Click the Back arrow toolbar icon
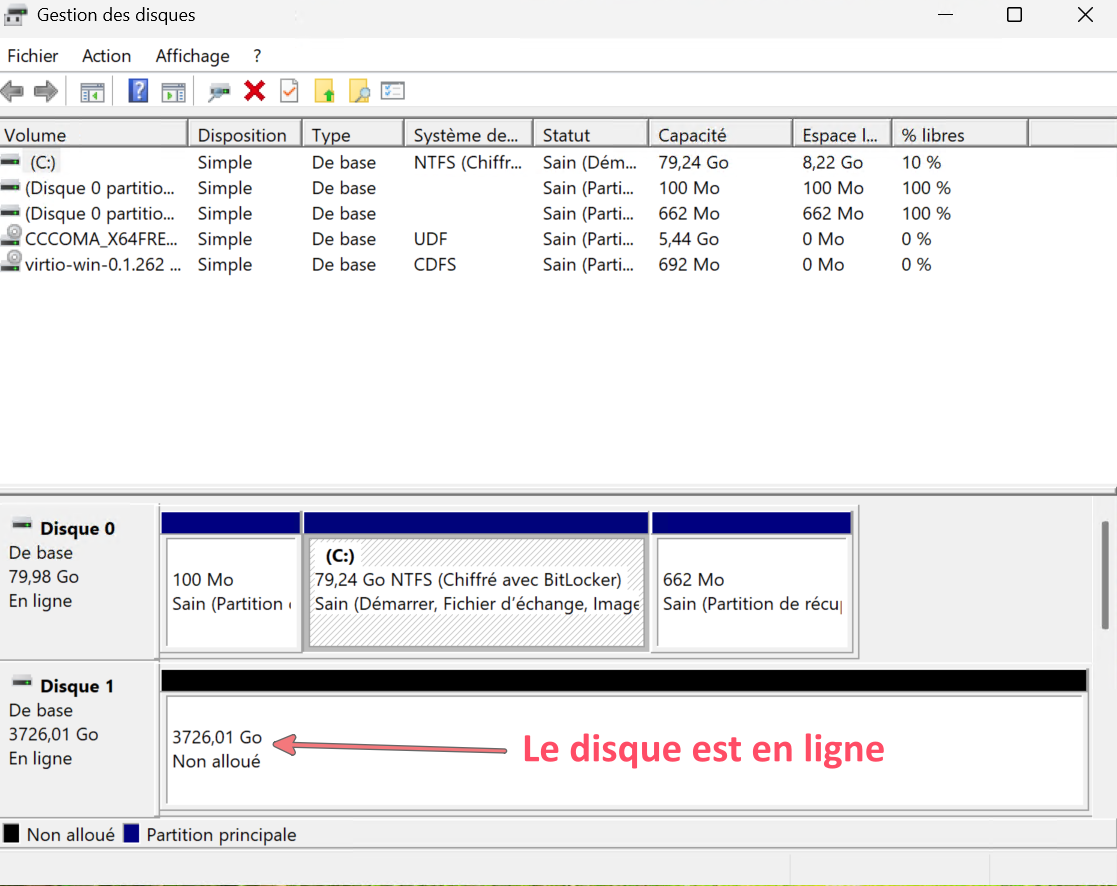This screenshot has height=886, width=1117. click(x=13, y=92)
